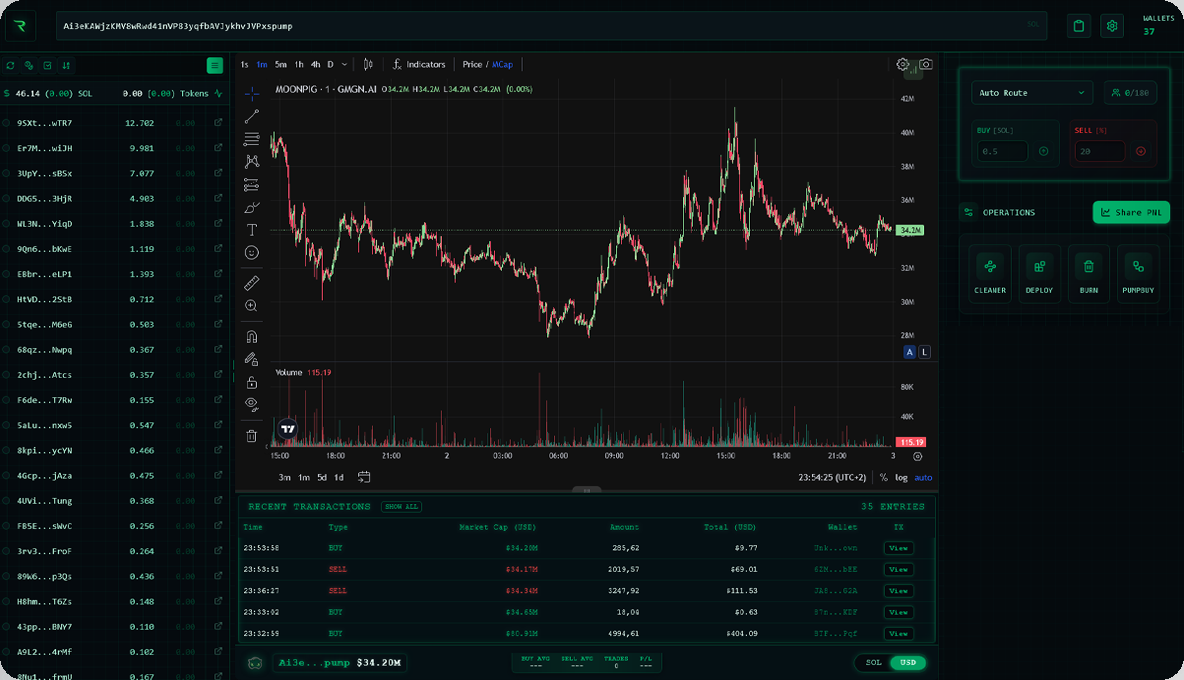Toggle magnet mode on the chart
Image resolution: width=1184 pixels, height=680 pixels.
point(251,337)
